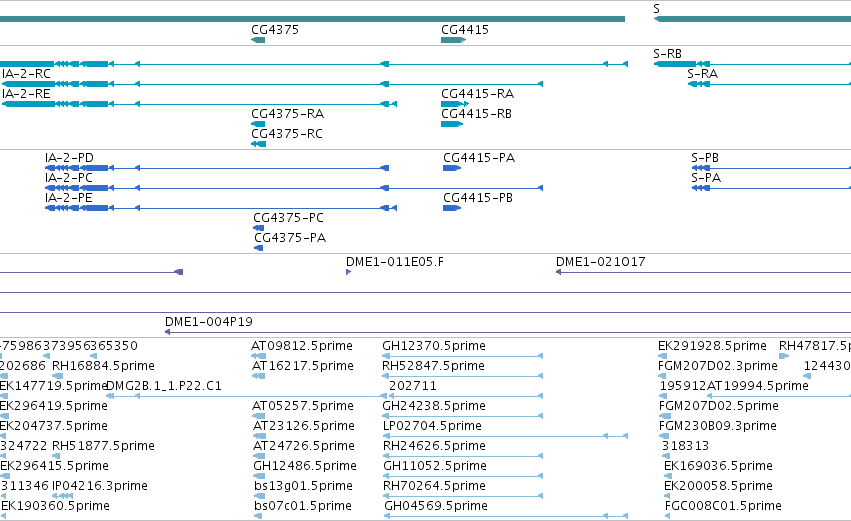Select the S-PB protein label
851x521 pixels.
tap(704, 158)
